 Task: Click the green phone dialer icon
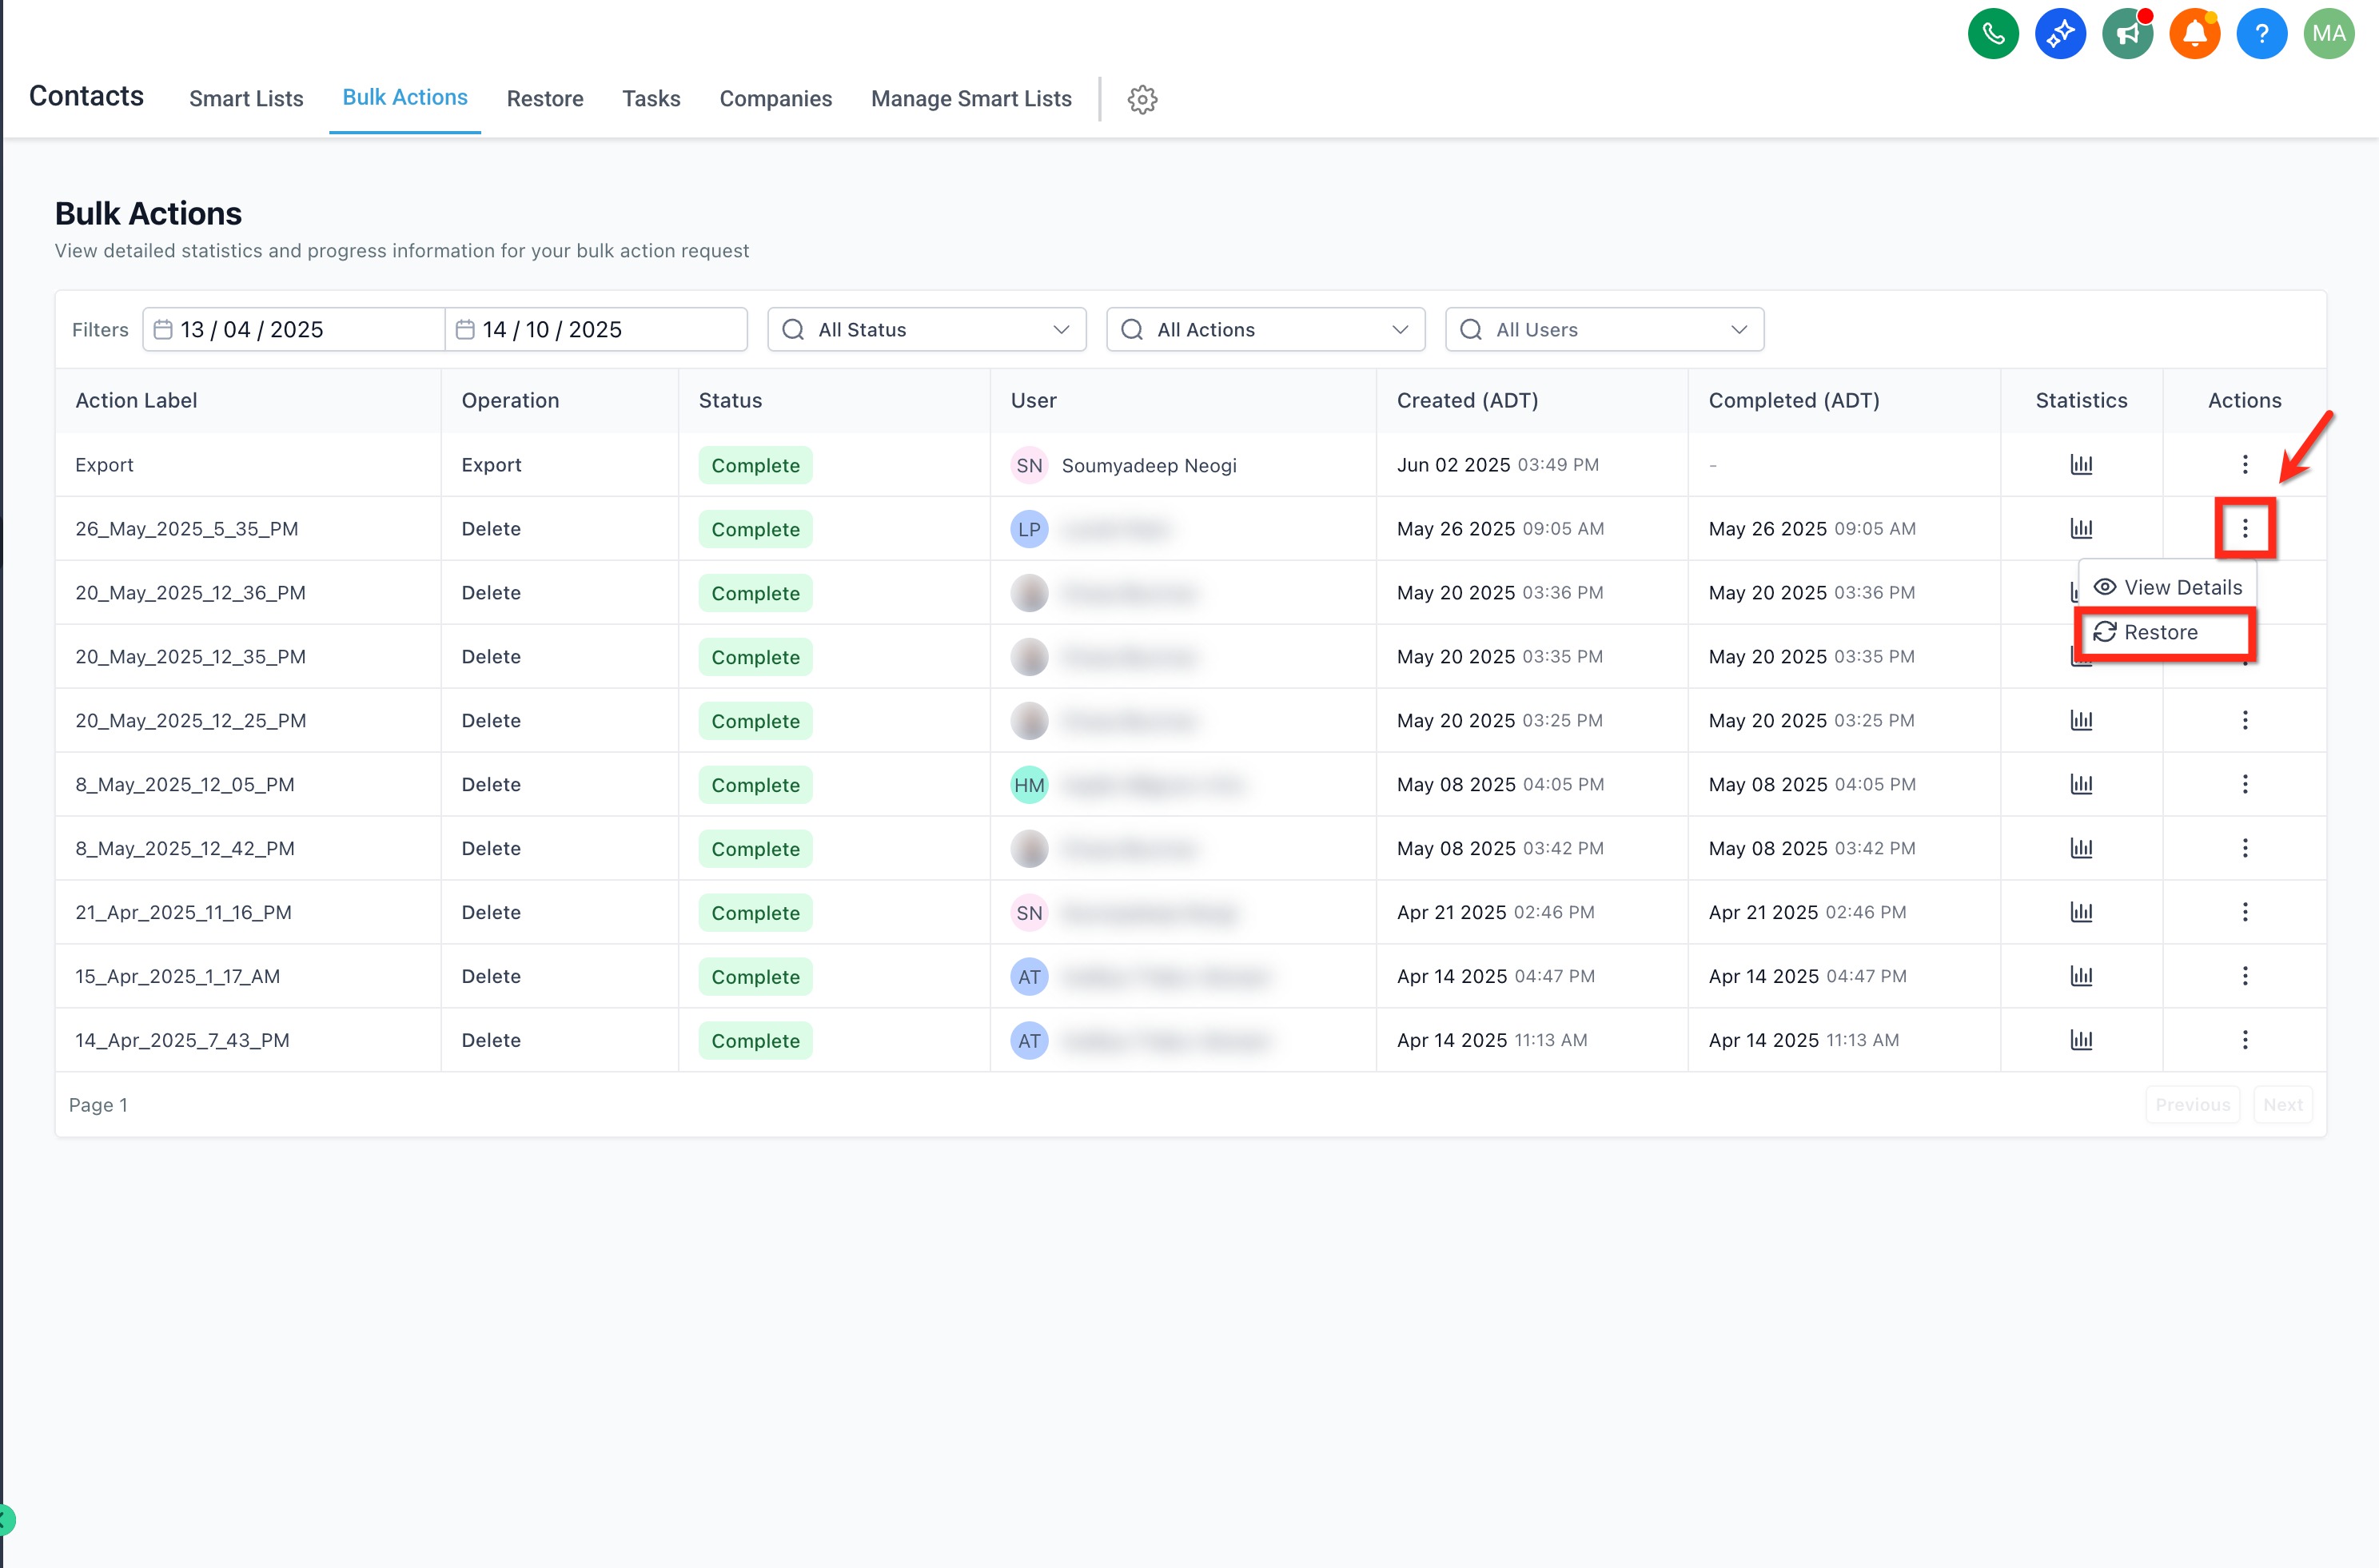(1992, 34)
